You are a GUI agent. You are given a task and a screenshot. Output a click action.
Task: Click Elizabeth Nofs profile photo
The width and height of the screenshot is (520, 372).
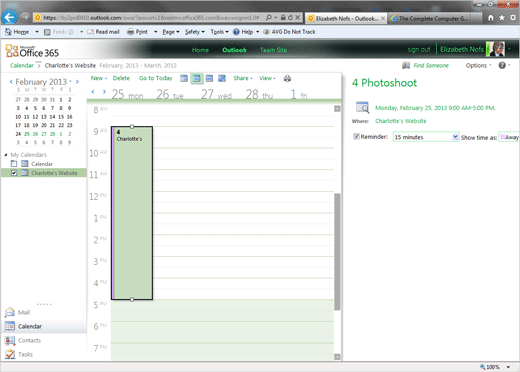[x=496, y=49]
